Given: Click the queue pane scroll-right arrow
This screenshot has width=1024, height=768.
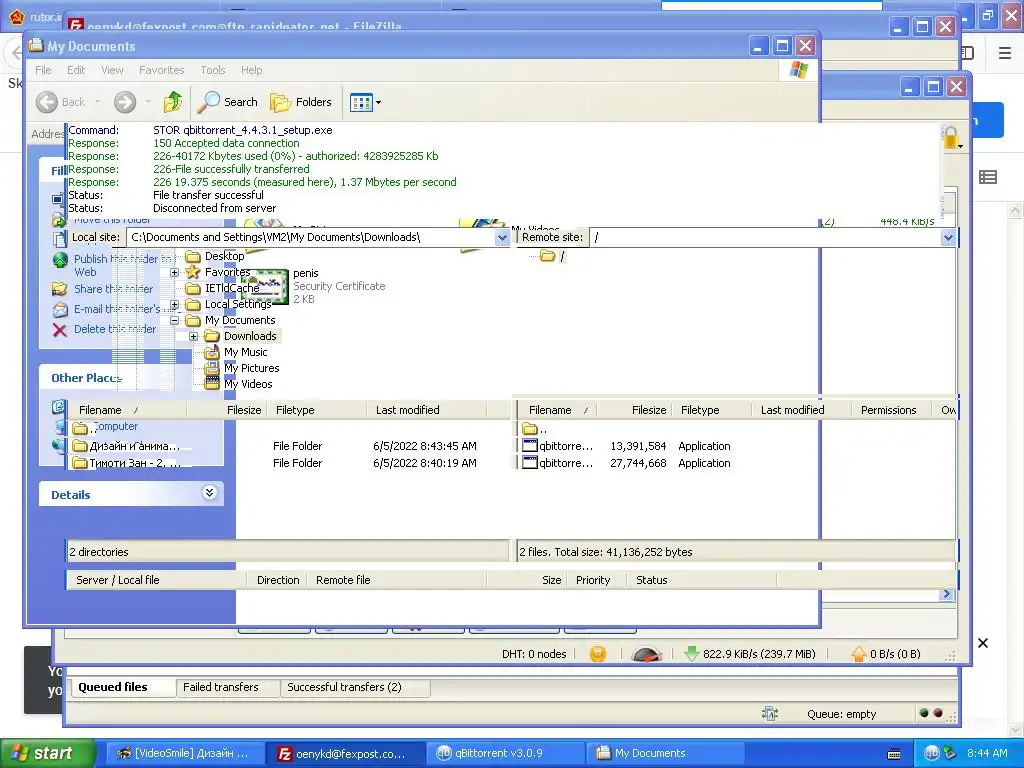Looking at the screenshot, I should 946,594.
